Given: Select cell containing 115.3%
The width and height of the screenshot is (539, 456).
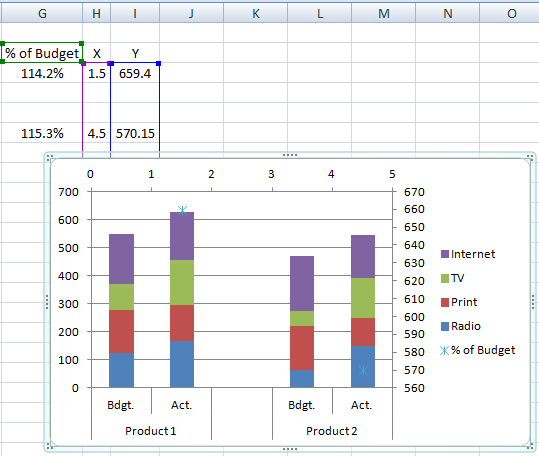Looking at the screenshot, I should pos(42,133).
